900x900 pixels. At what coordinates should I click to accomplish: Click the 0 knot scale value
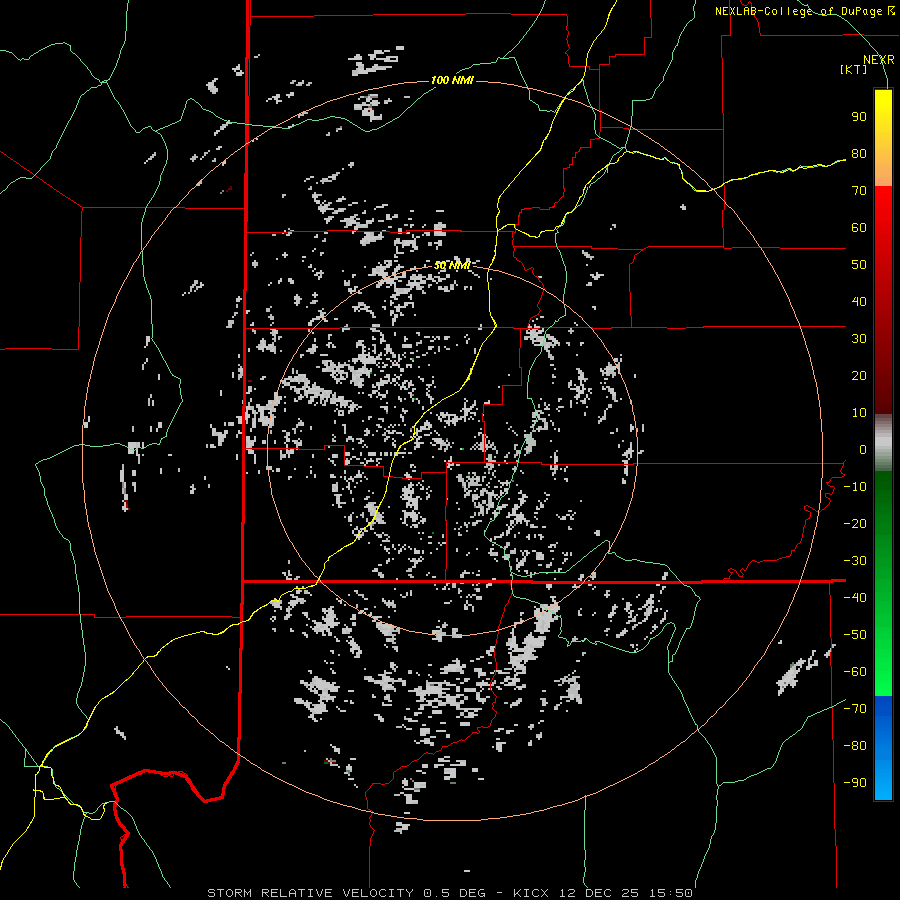coord(863,450)
